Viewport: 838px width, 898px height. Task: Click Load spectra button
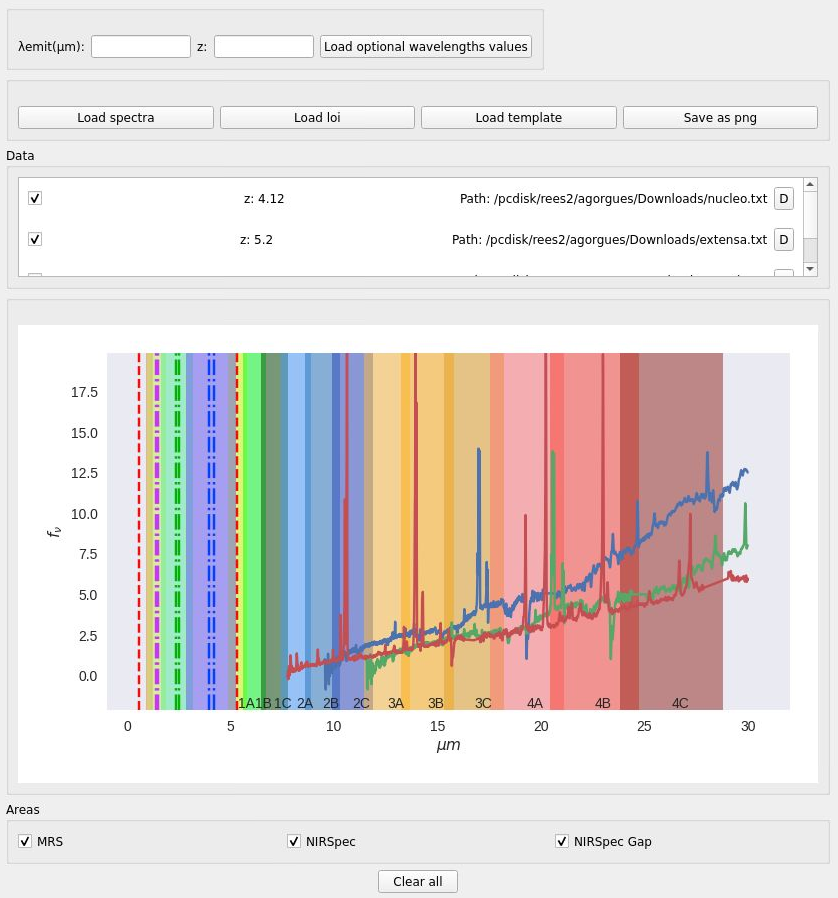pos(116,117)
